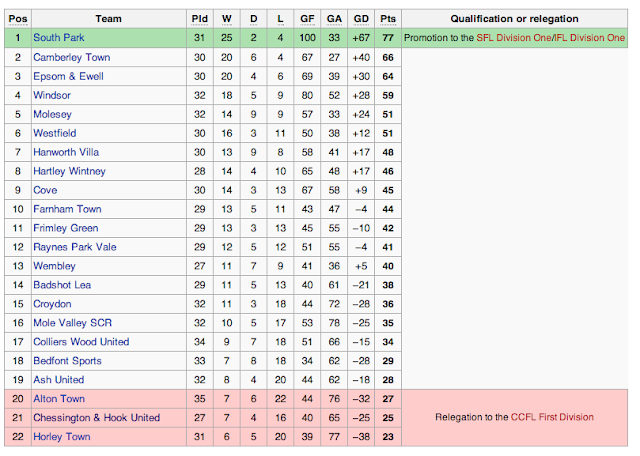Image resolution: width=640 pixels, height=456 pixels.
Task: Open the Farnham Town link
Action: [x=67, y=209]
